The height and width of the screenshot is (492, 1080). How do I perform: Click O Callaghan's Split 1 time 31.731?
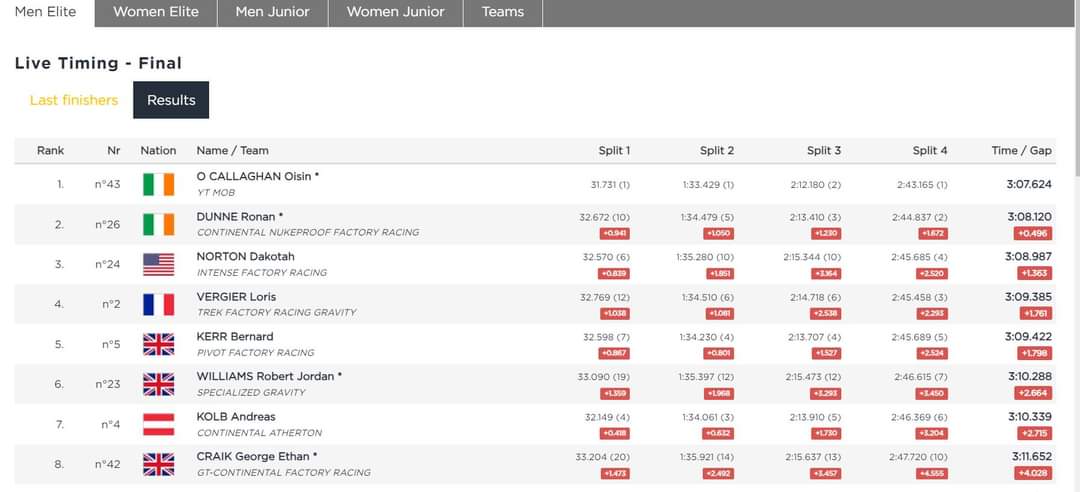coord(610,185)
